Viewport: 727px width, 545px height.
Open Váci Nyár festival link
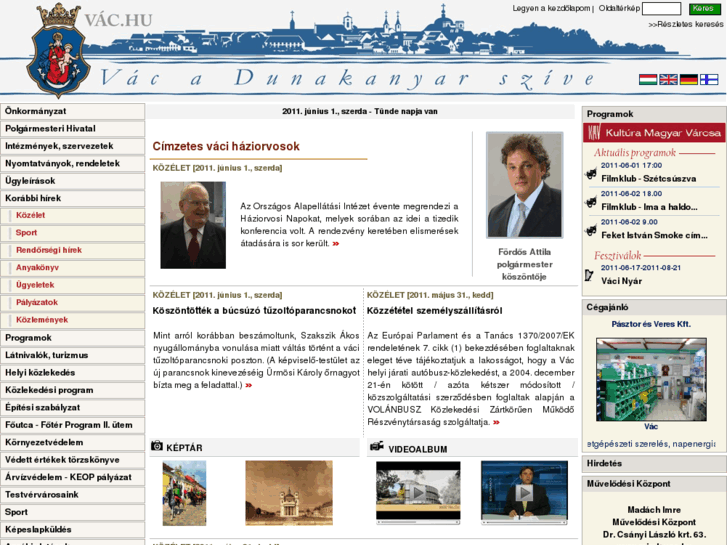[x=621, y=281]
